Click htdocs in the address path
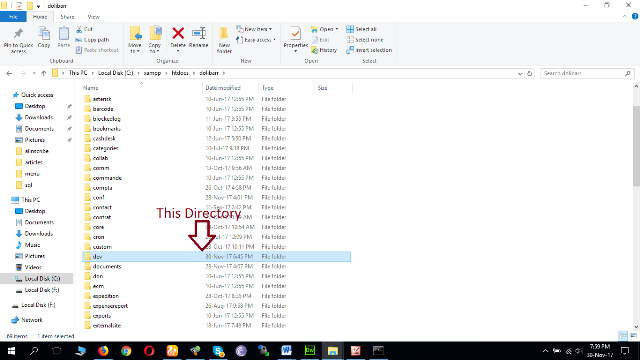Image resolution: width=640 pixels, height=360 pixels. click(x=180, y=73)
